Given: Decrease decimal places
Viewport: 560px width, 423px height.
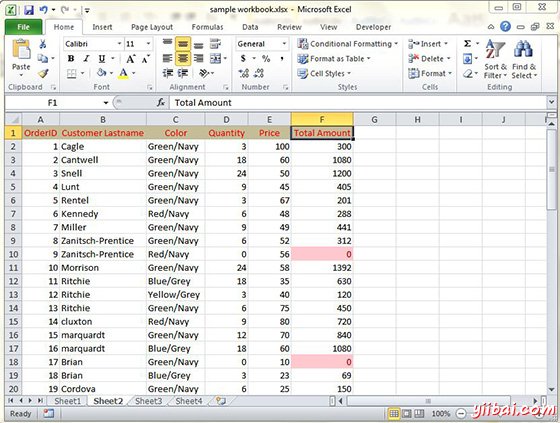Looking at the screenshot, I should tap(259, 73).
